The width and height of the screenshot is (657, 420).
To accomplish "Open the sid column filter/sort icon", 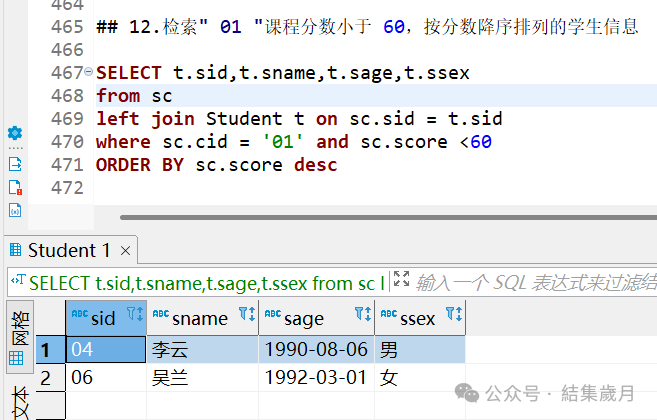I will [x=135, y=314].
